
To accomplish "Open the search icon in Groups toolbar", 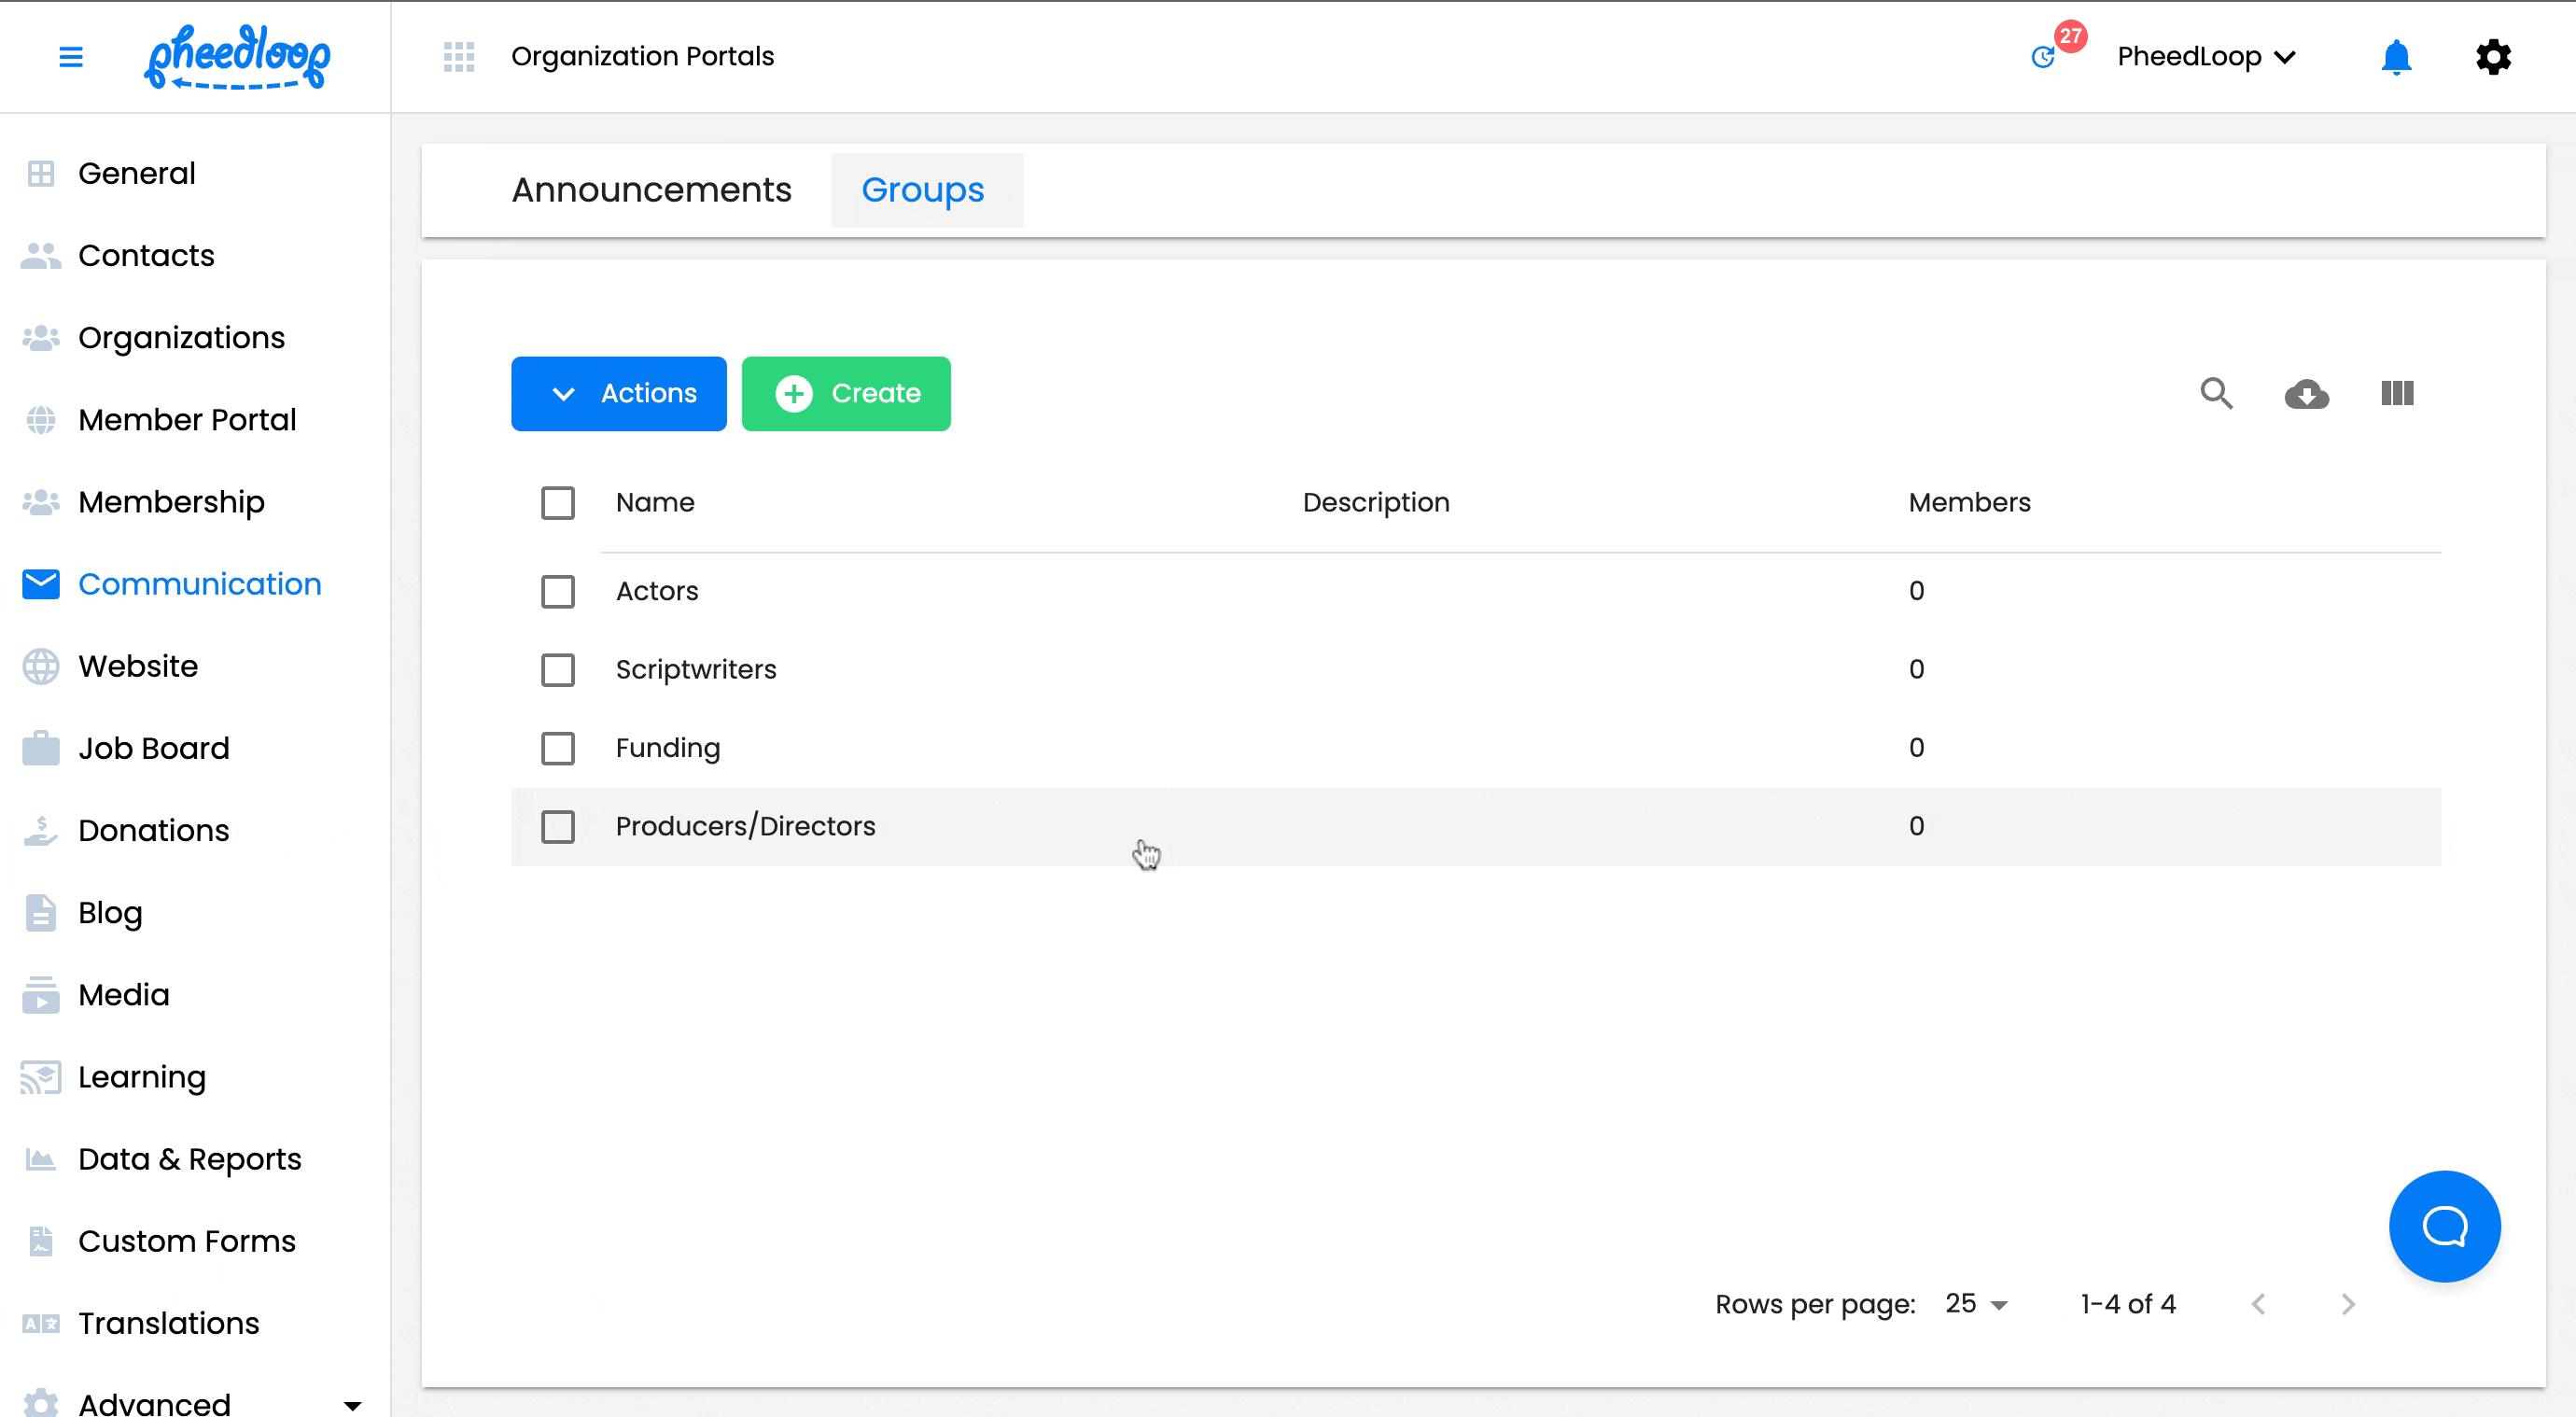I will point(2217,394).
